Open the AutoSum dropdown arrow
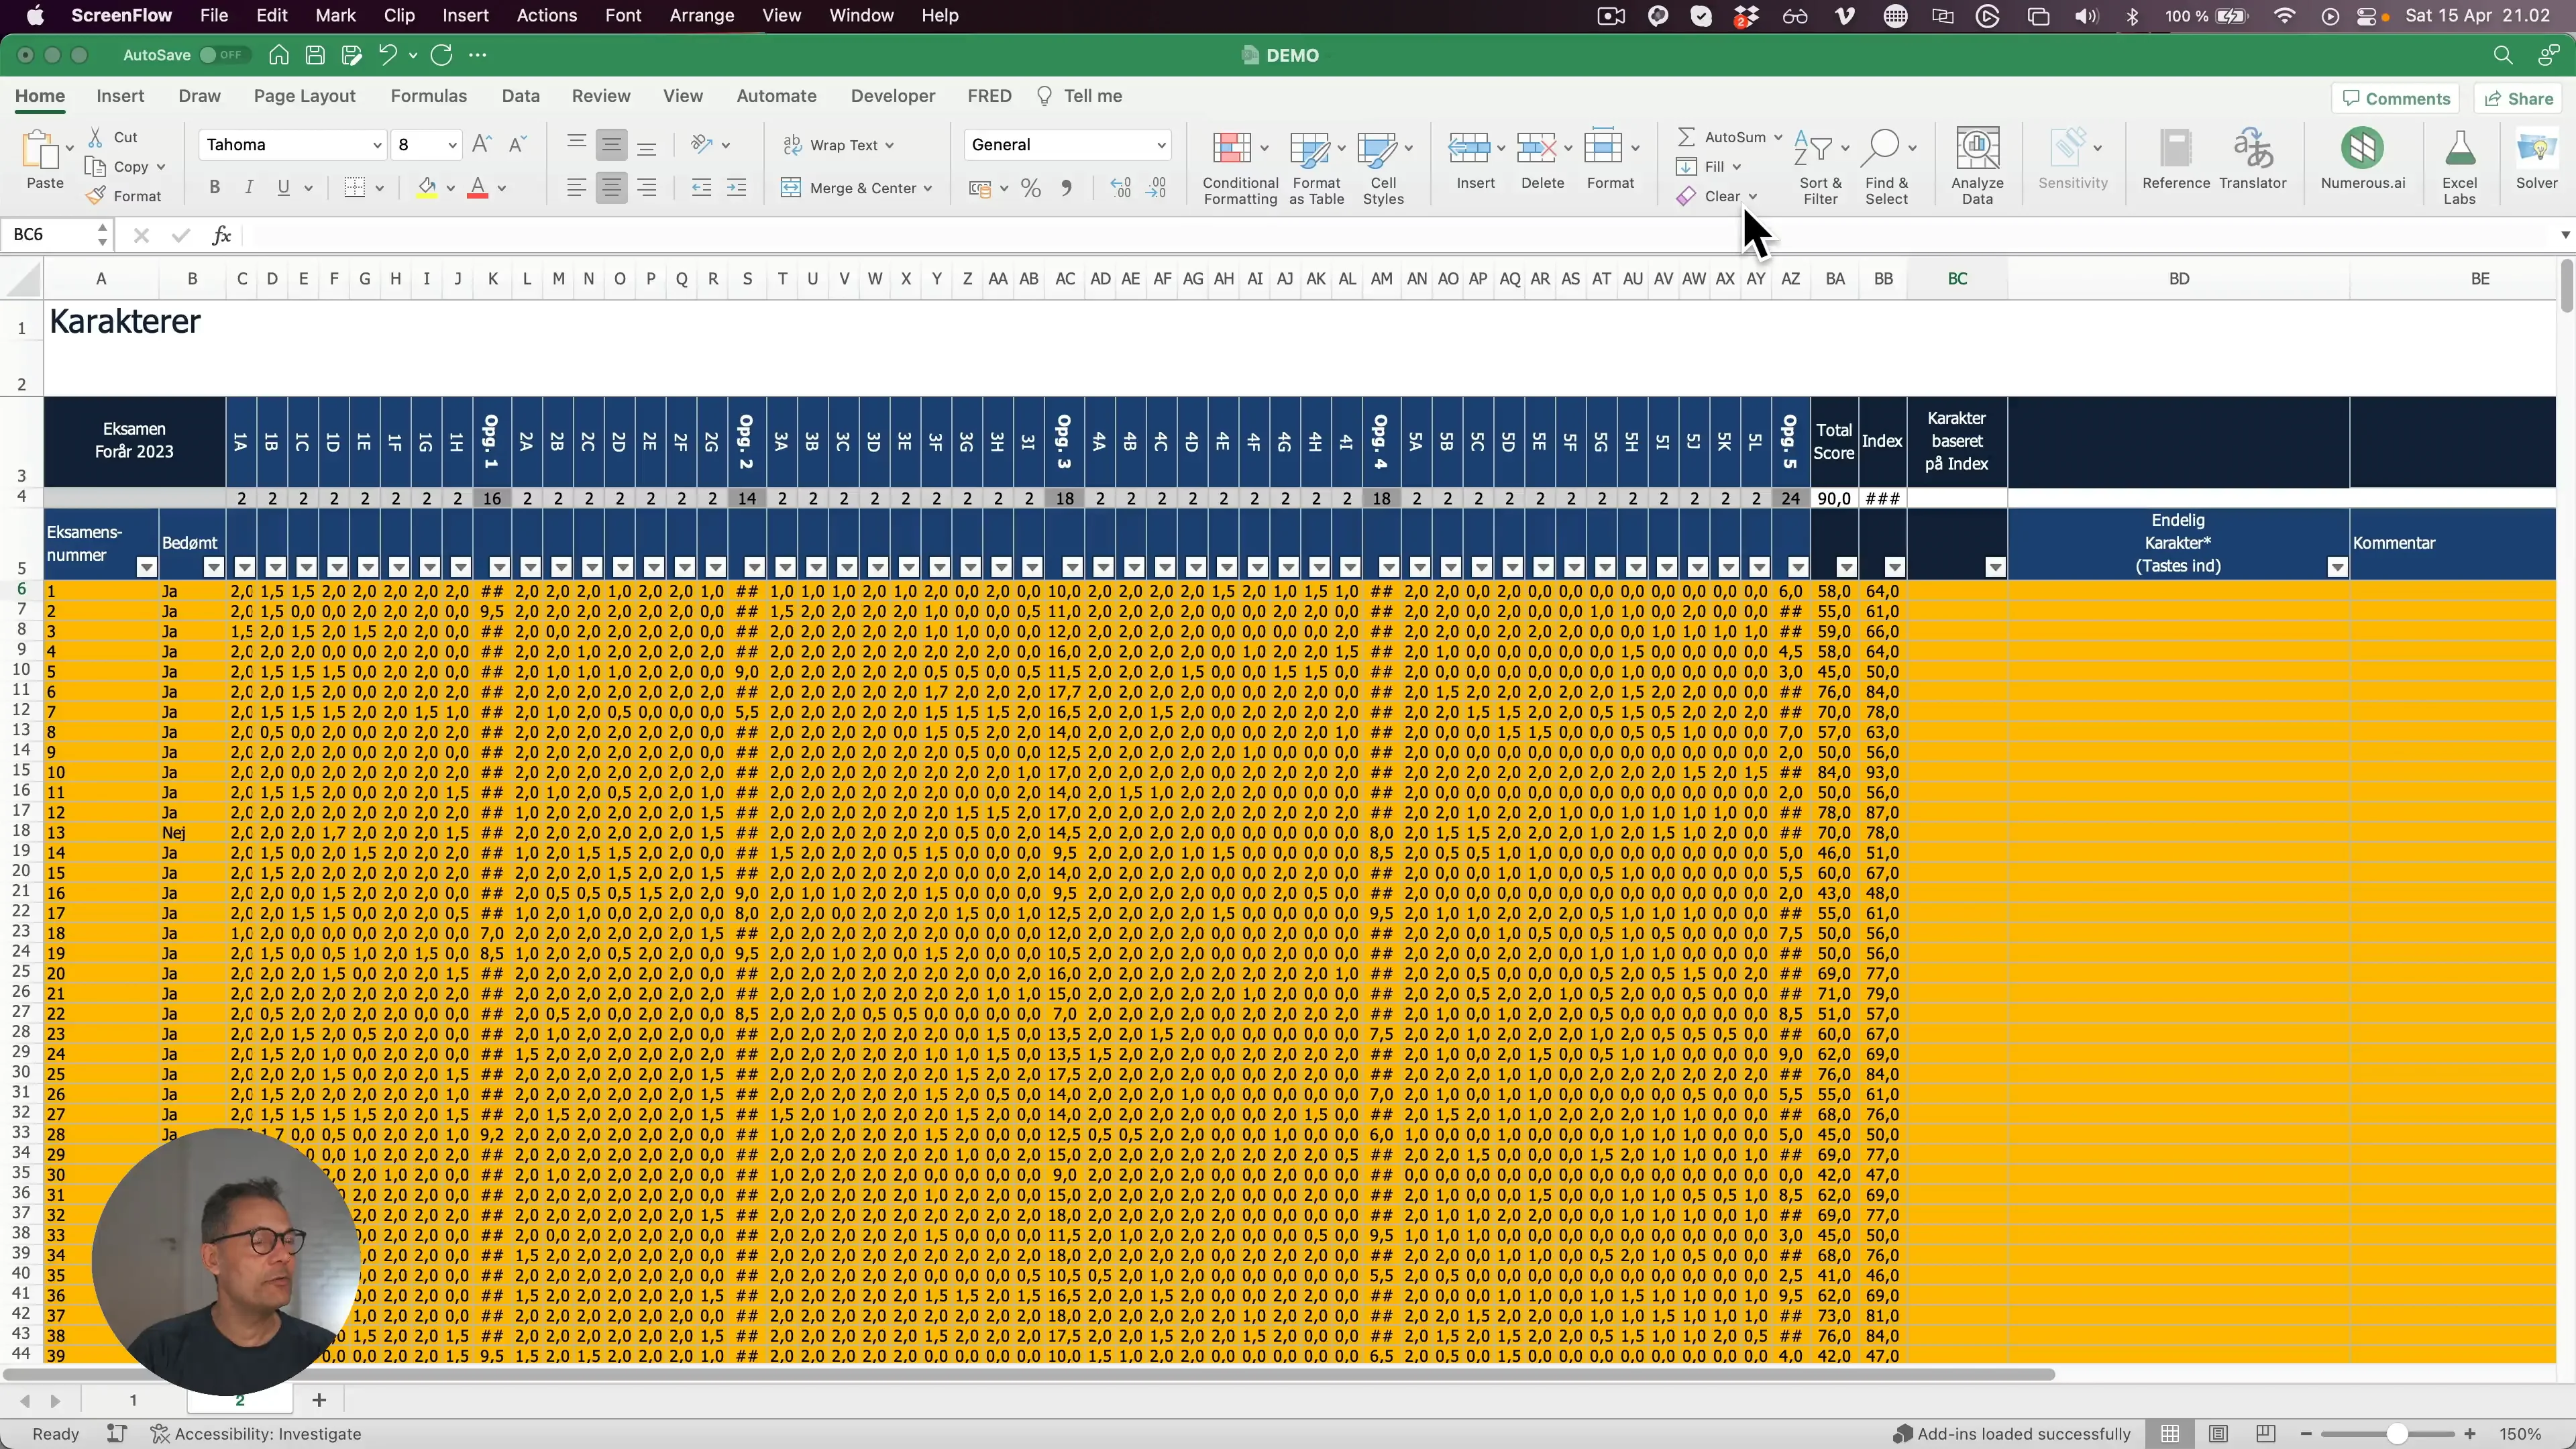The width and height of the screenshot is (2576, 1449). tap(1778, 137)
